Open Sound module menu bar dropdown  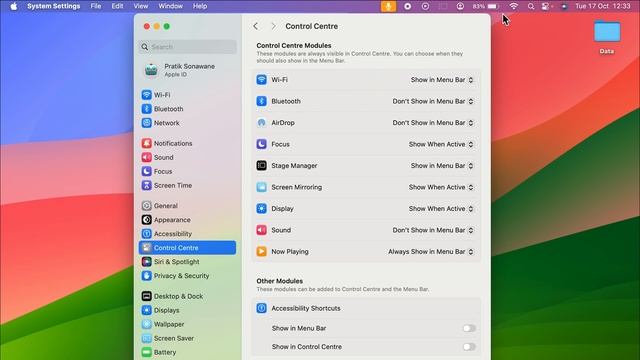[433, 230]
